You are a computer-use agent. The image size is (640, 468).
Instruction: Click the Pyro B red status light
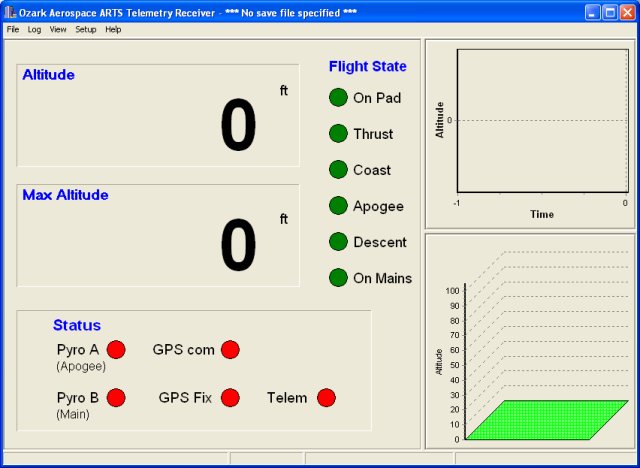[x=116, y=397]
